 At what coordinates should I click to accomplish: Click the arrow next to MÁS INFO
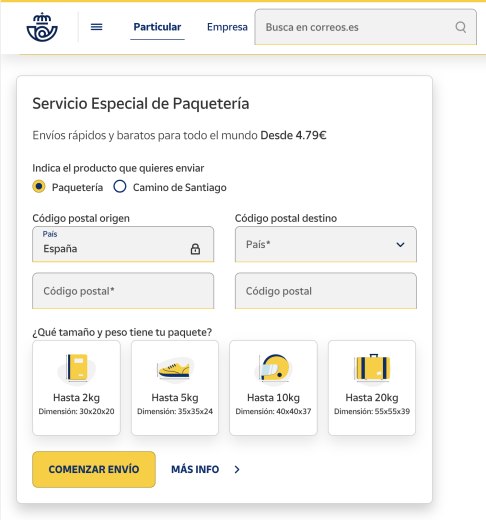(x=237, y=469)
